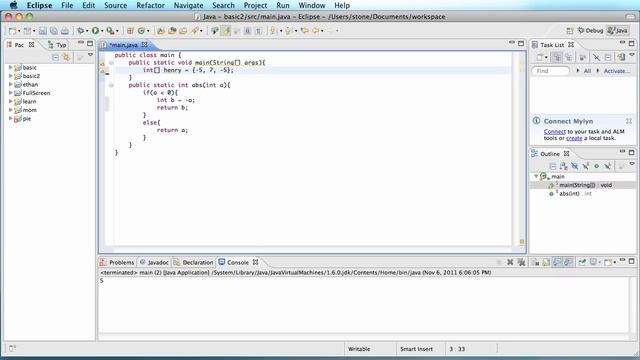The height and width of the screenshot is (360, 640).
Task: Collapse main class in Outline
Action: [x=536, y=176]
